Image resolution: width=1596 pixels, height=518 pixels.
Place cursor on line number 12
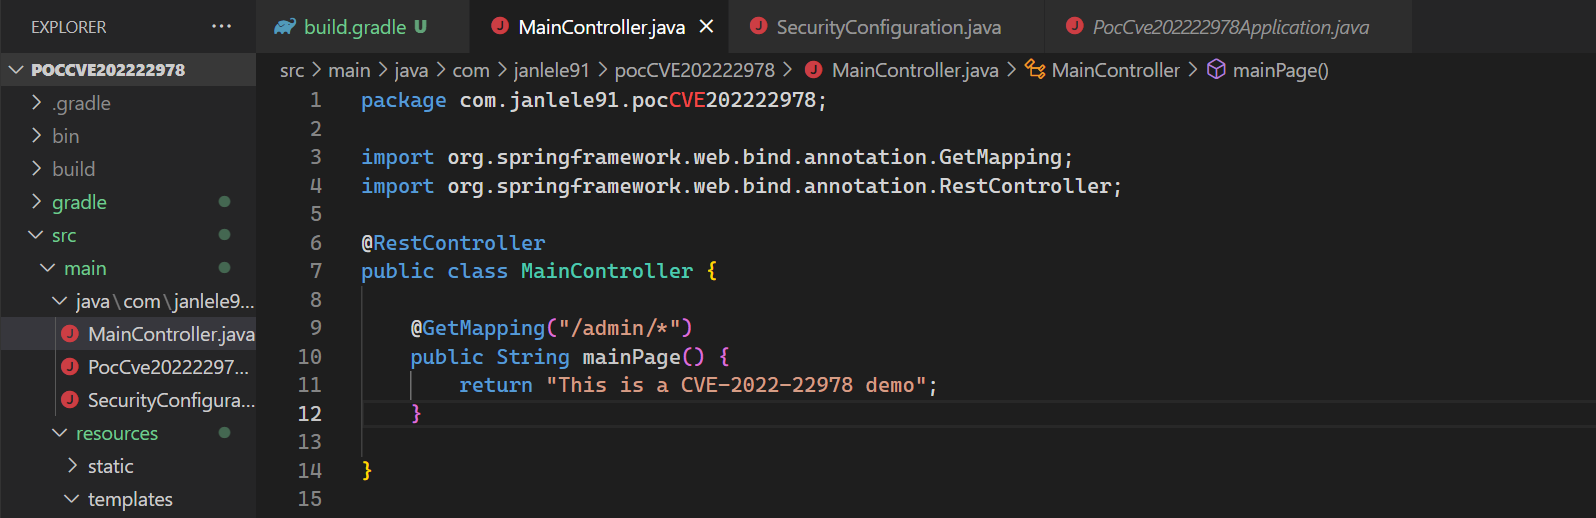coord(310,414)
